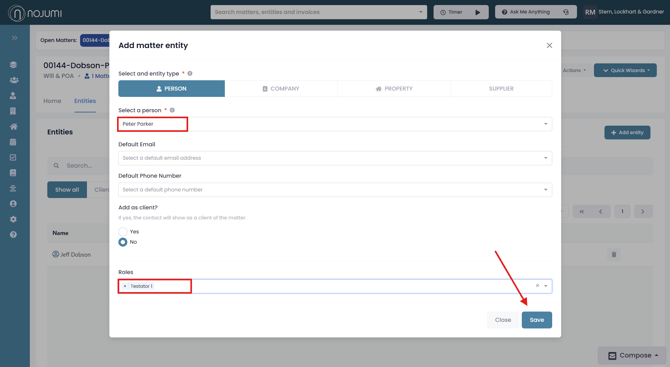This screenshot has height=367, width=670.
Task: Open the ledger book icon in sidebar
Action: 13,173
